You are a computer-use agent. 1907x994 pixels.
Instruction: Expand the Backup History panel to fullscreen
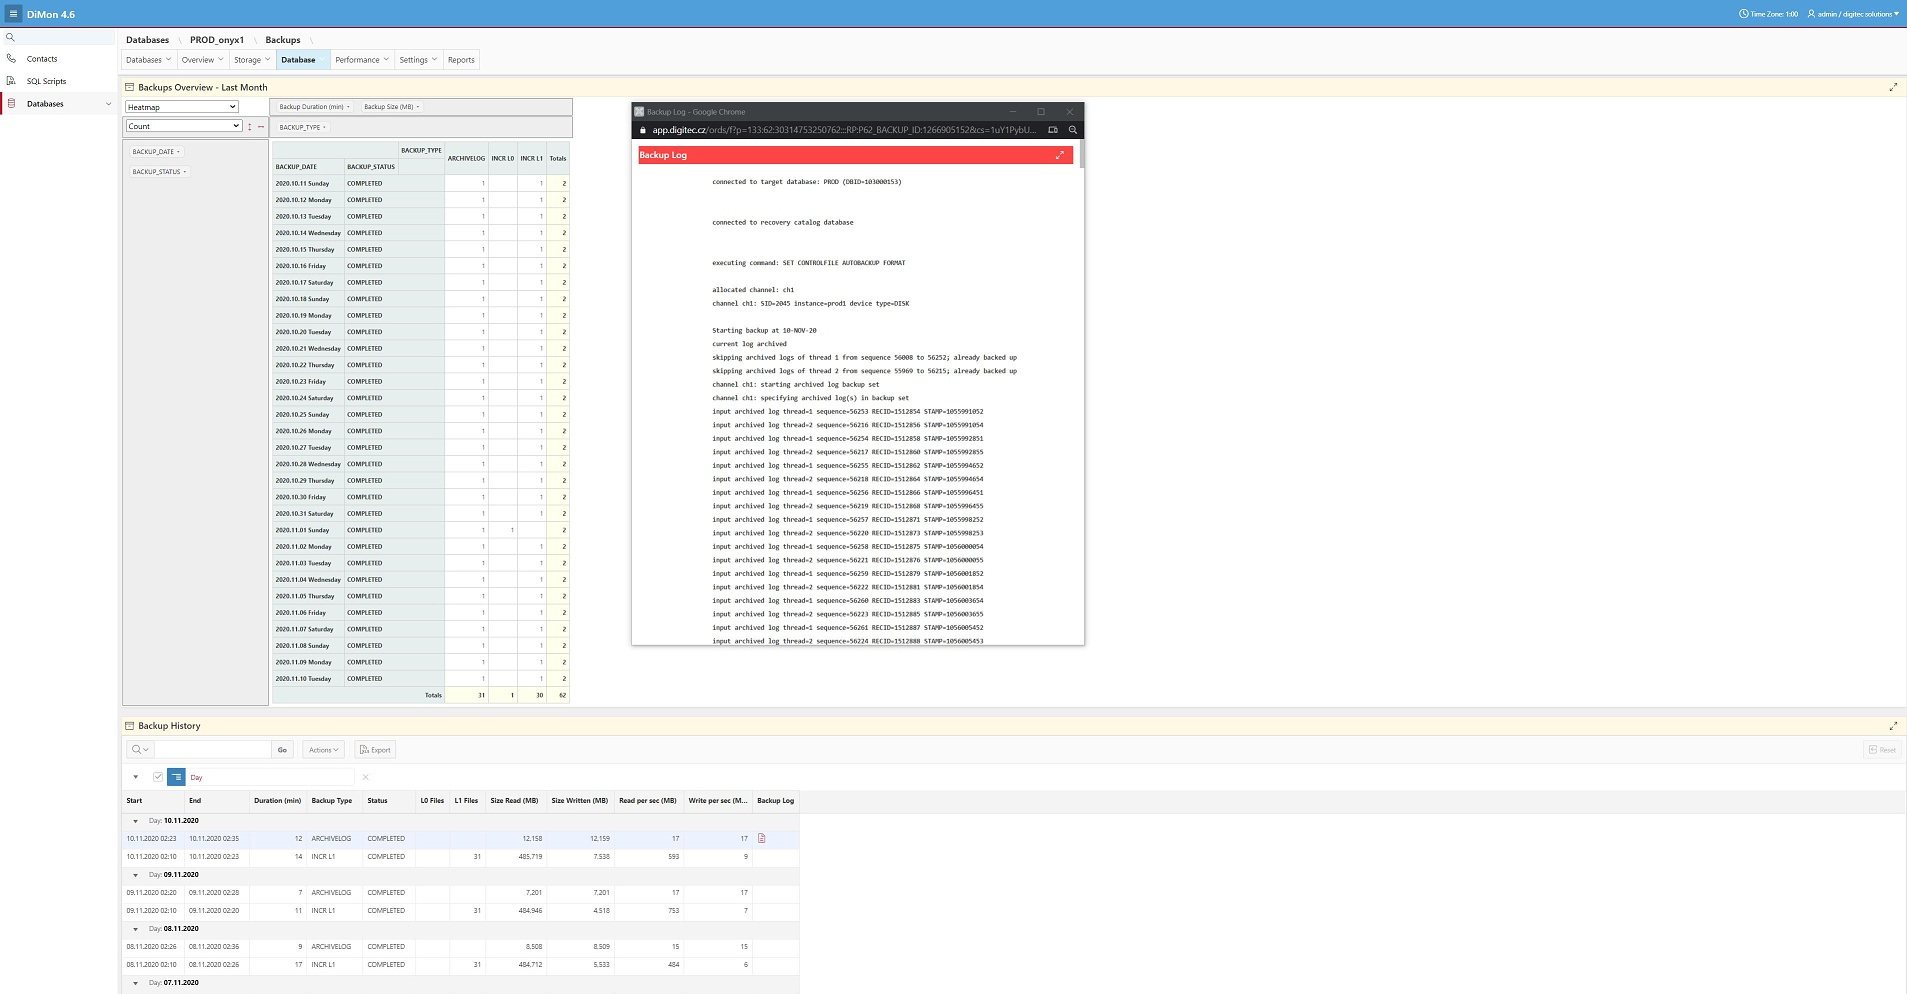pyautogui.click(x=1893, y=726)
